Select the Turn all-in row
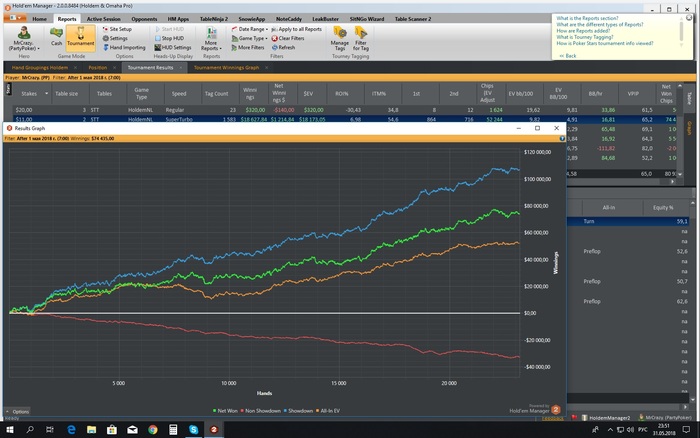The image size is (700, 438). (628, 221)
